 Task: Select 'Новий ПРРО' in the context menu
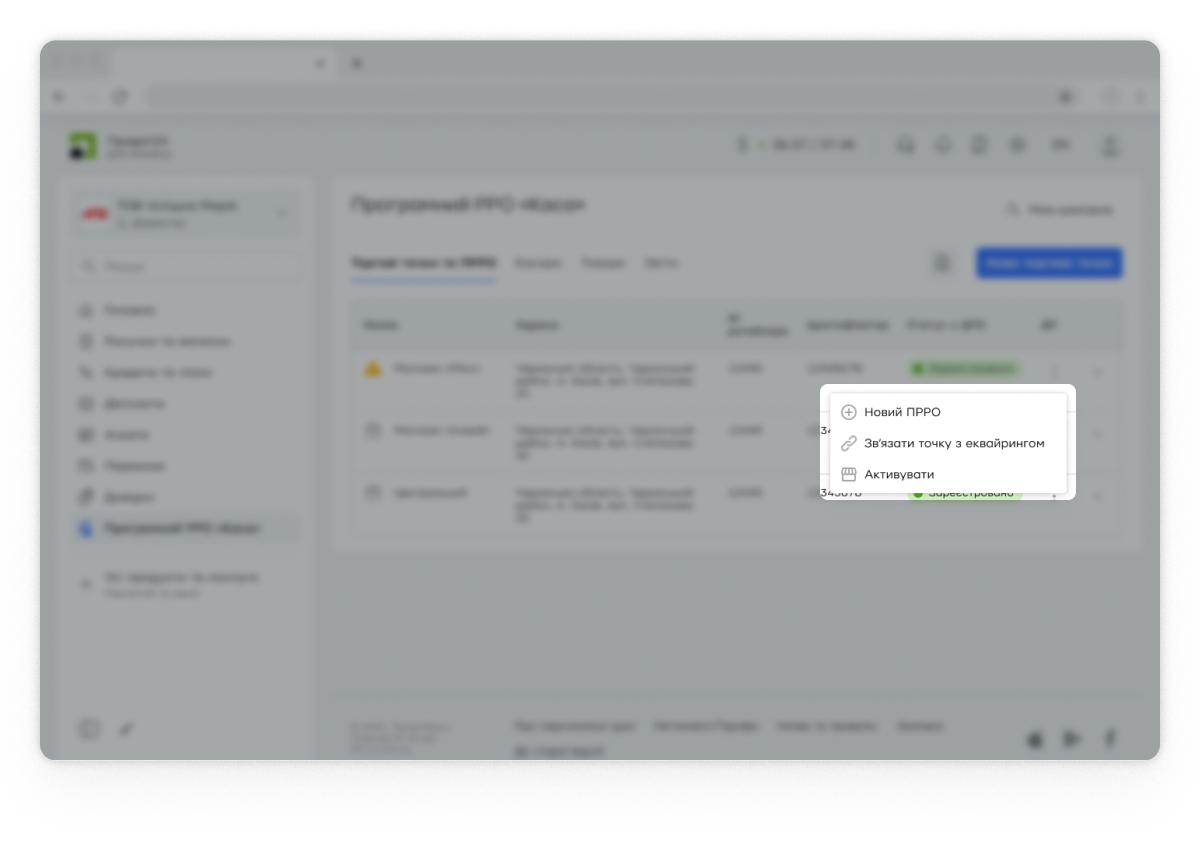tap(902, 412)
